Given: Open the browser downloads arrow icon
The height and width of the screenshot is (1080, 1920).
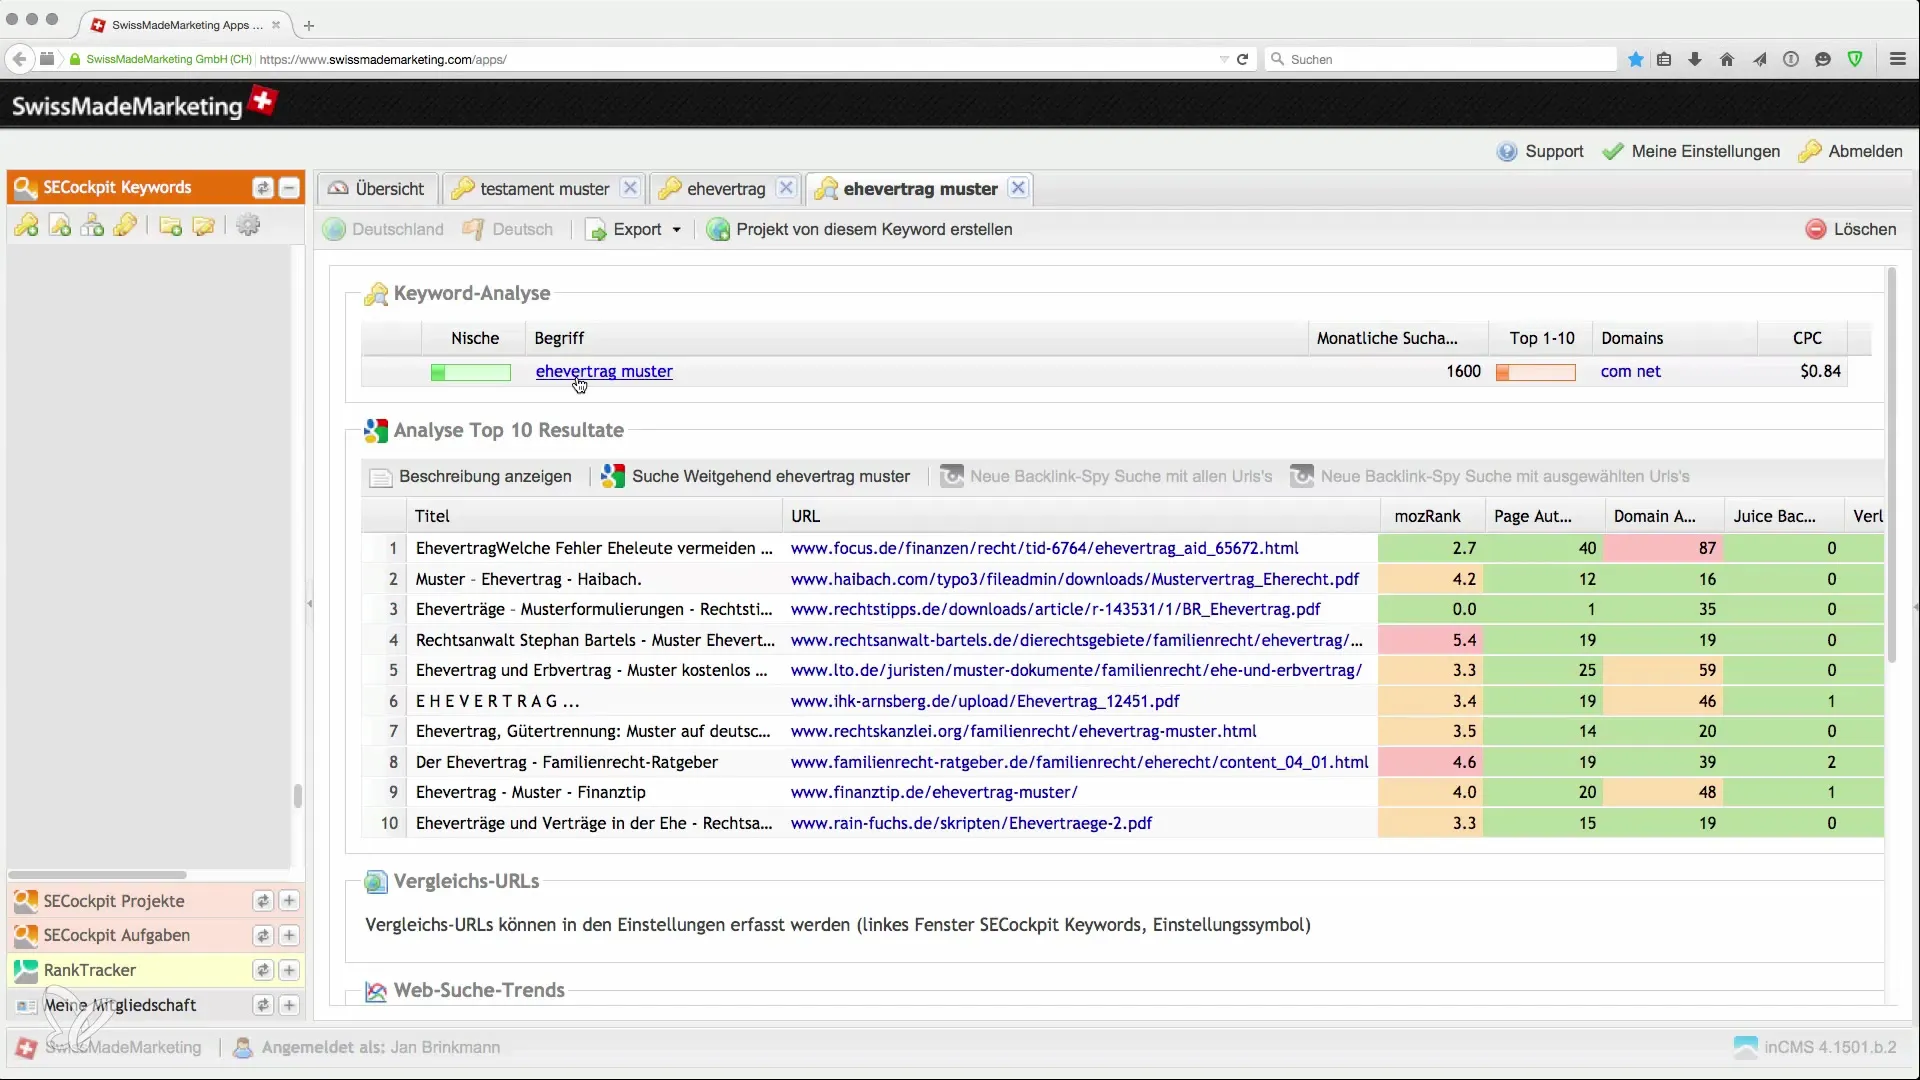Looking at the screenshot, I should (1695, 59).
